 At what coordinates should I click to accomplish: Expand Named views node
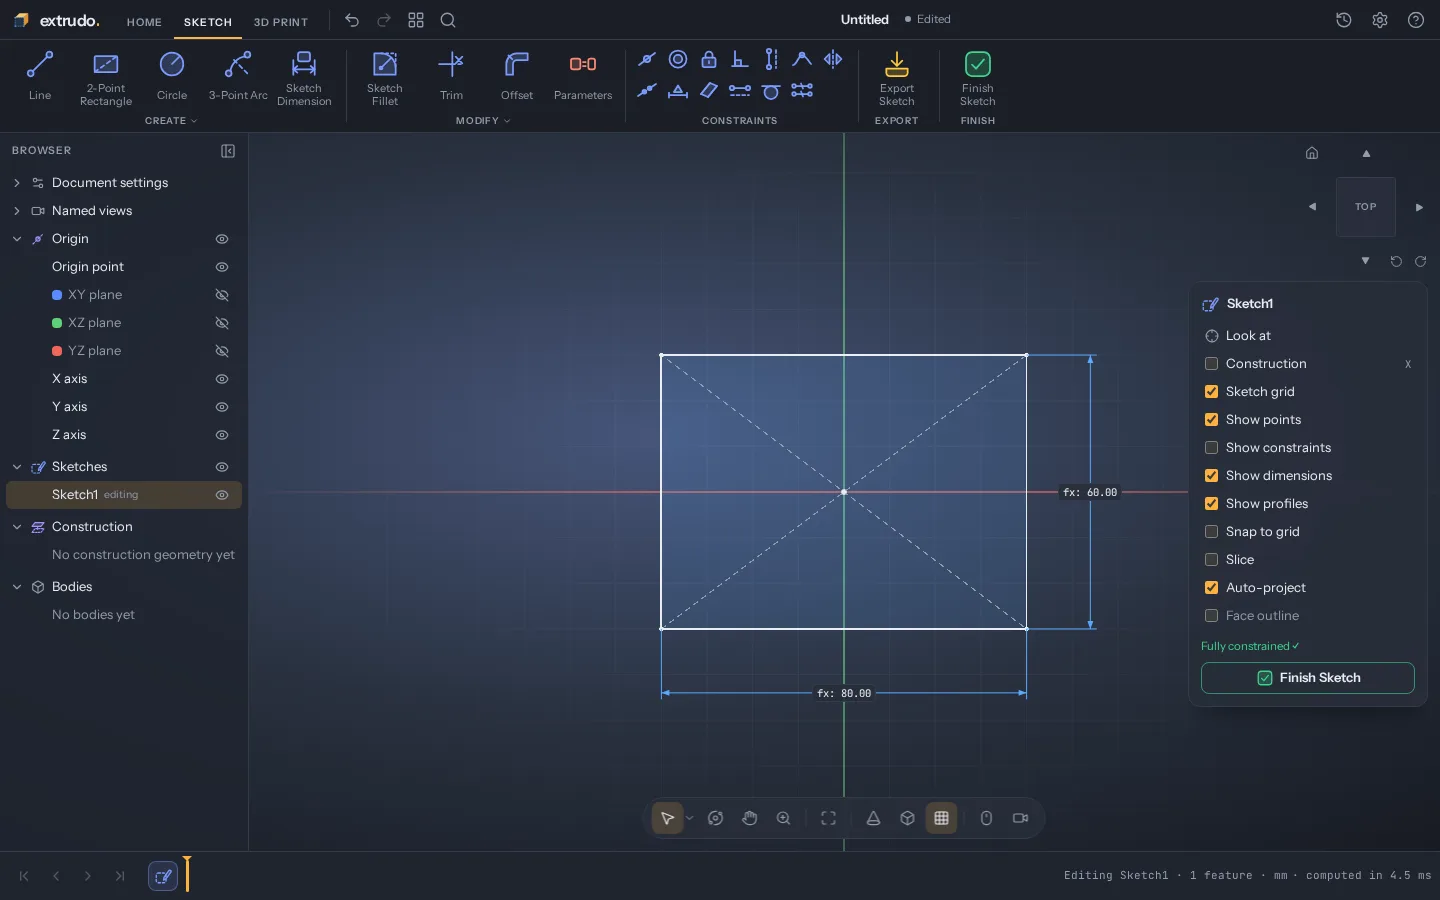[x=17, y=211]
